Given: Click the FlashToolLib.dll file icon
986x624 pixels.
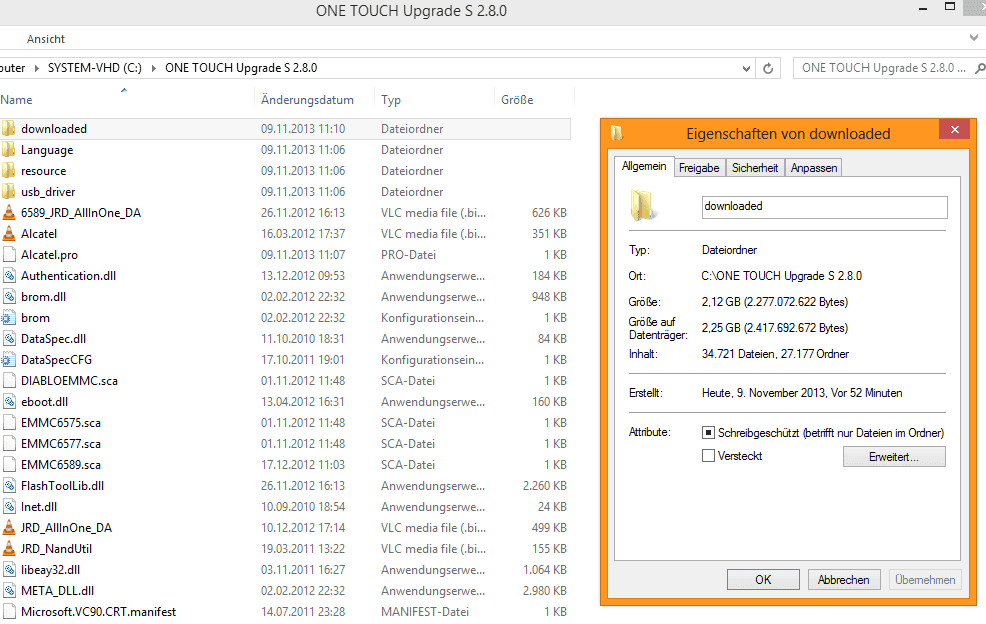Looking at the screenshot, I should click(x=9, y=486).
